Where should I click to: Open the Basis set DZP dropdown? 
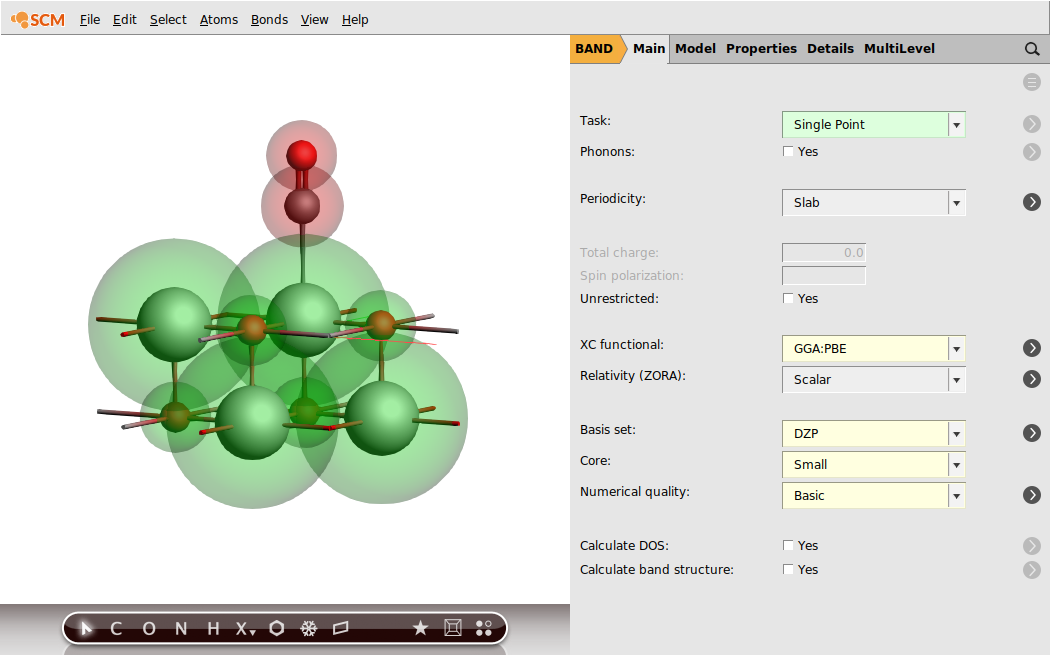point(873,433)
